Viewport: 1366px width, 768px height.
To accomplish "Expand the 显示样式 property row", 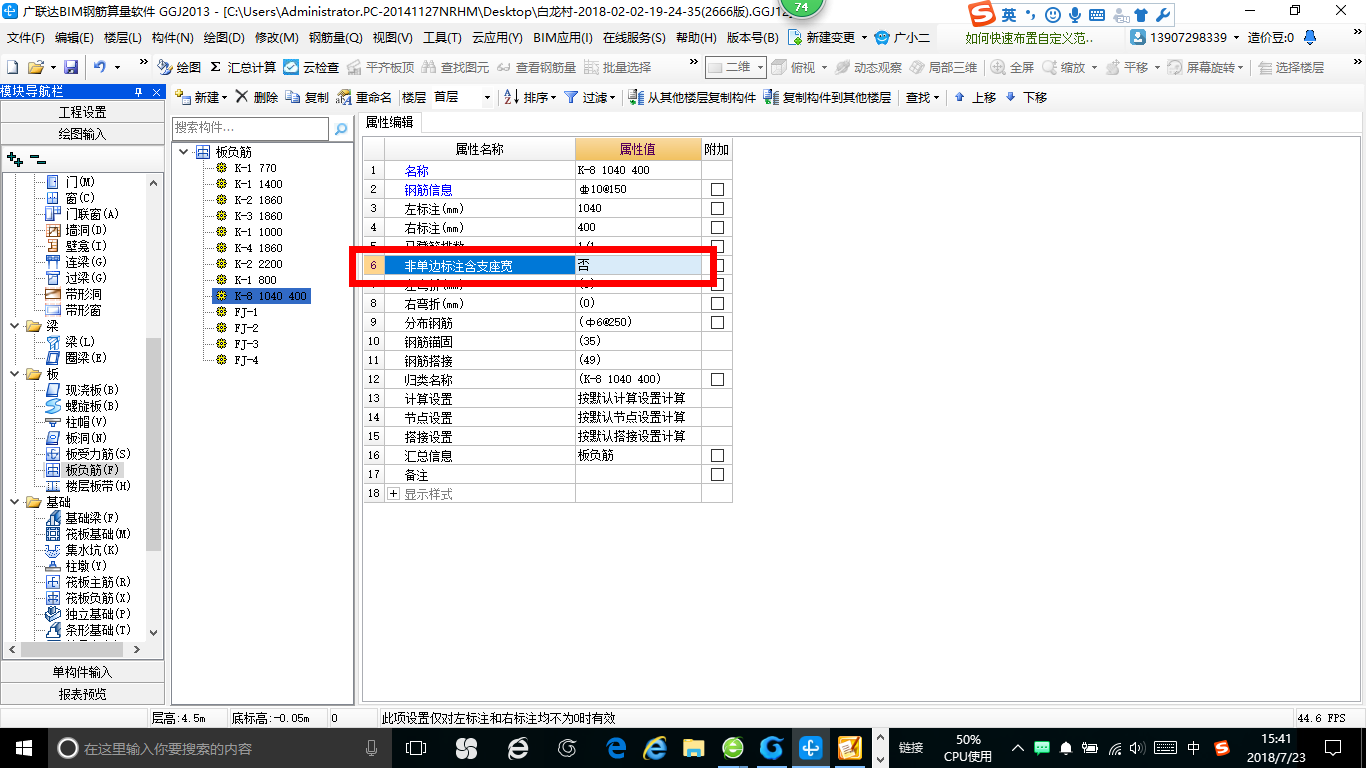I will point(393,494).
